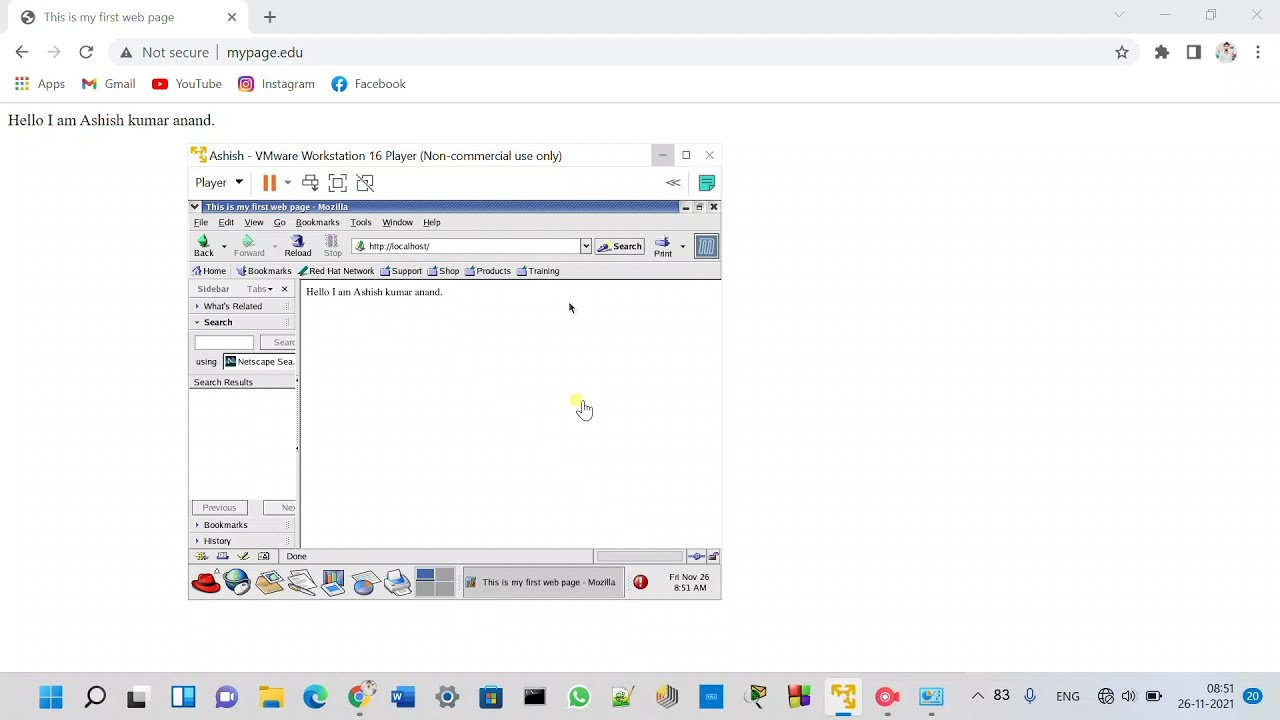
Task: Click Mozilla Navigator component icon in status bar
Action: point(201,556)
